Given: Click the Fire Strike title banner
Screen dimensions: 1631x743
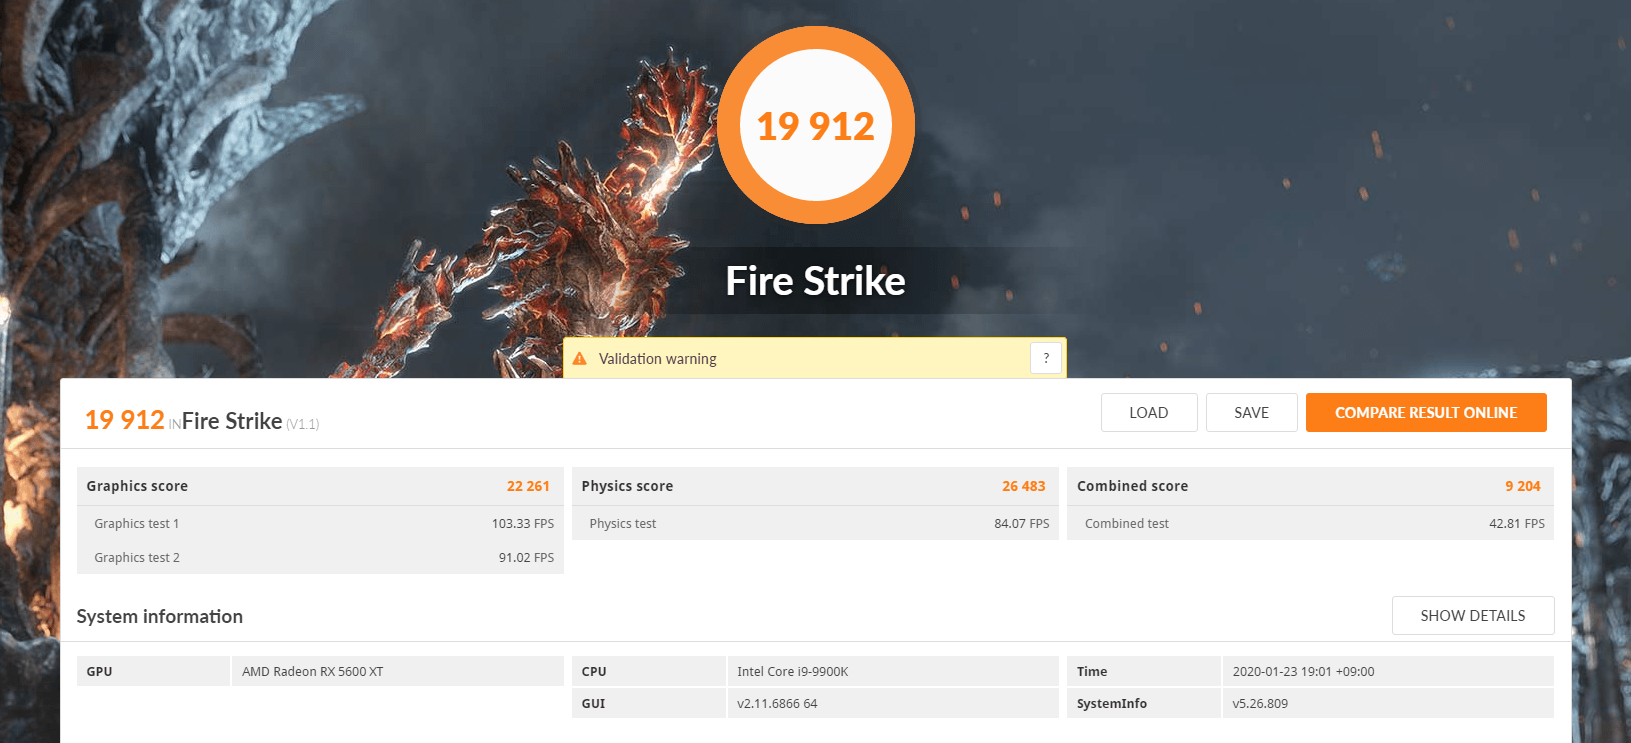Looking at the screenshot, I should coord(816,281).
